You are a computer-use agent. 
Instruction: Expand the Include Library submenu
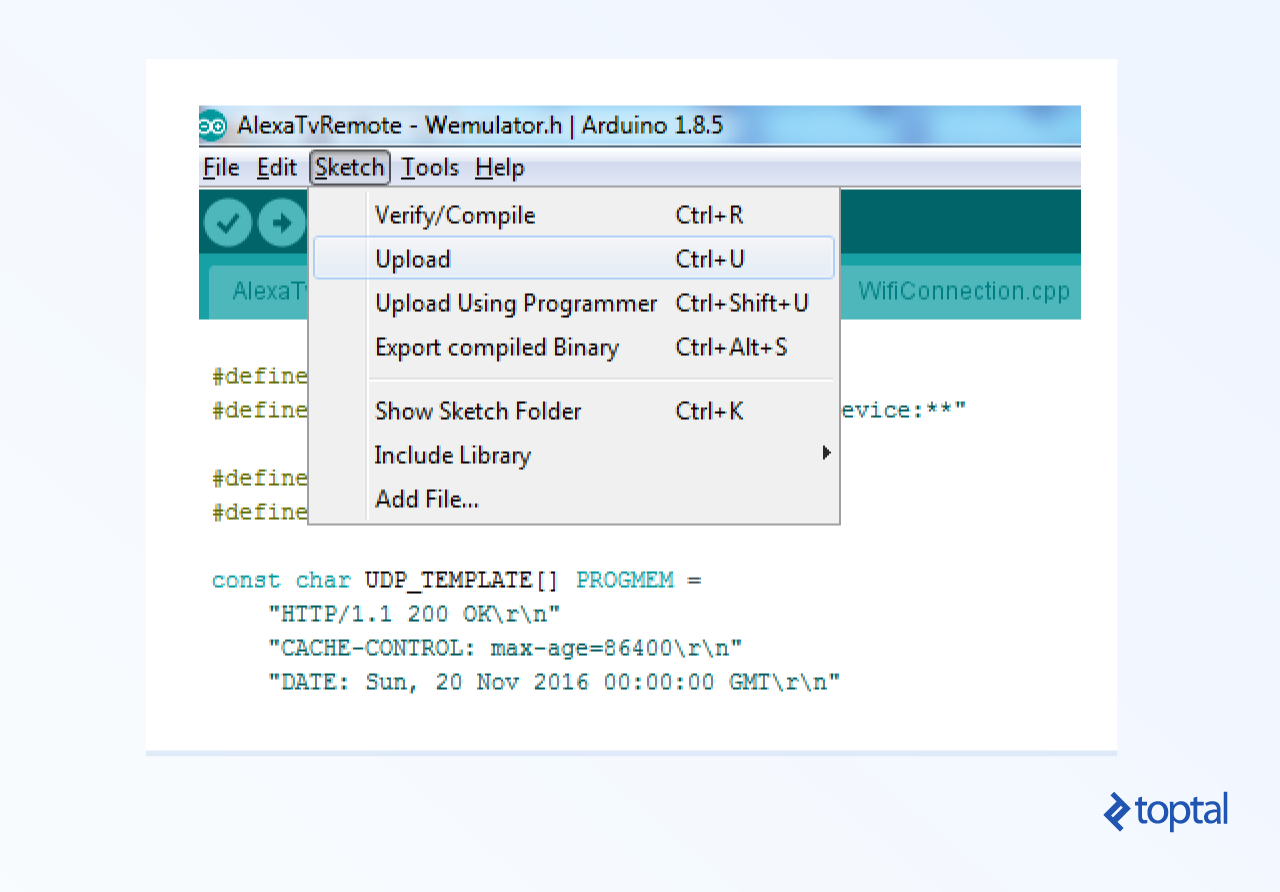pyautogui.click(x=452, y=455)
